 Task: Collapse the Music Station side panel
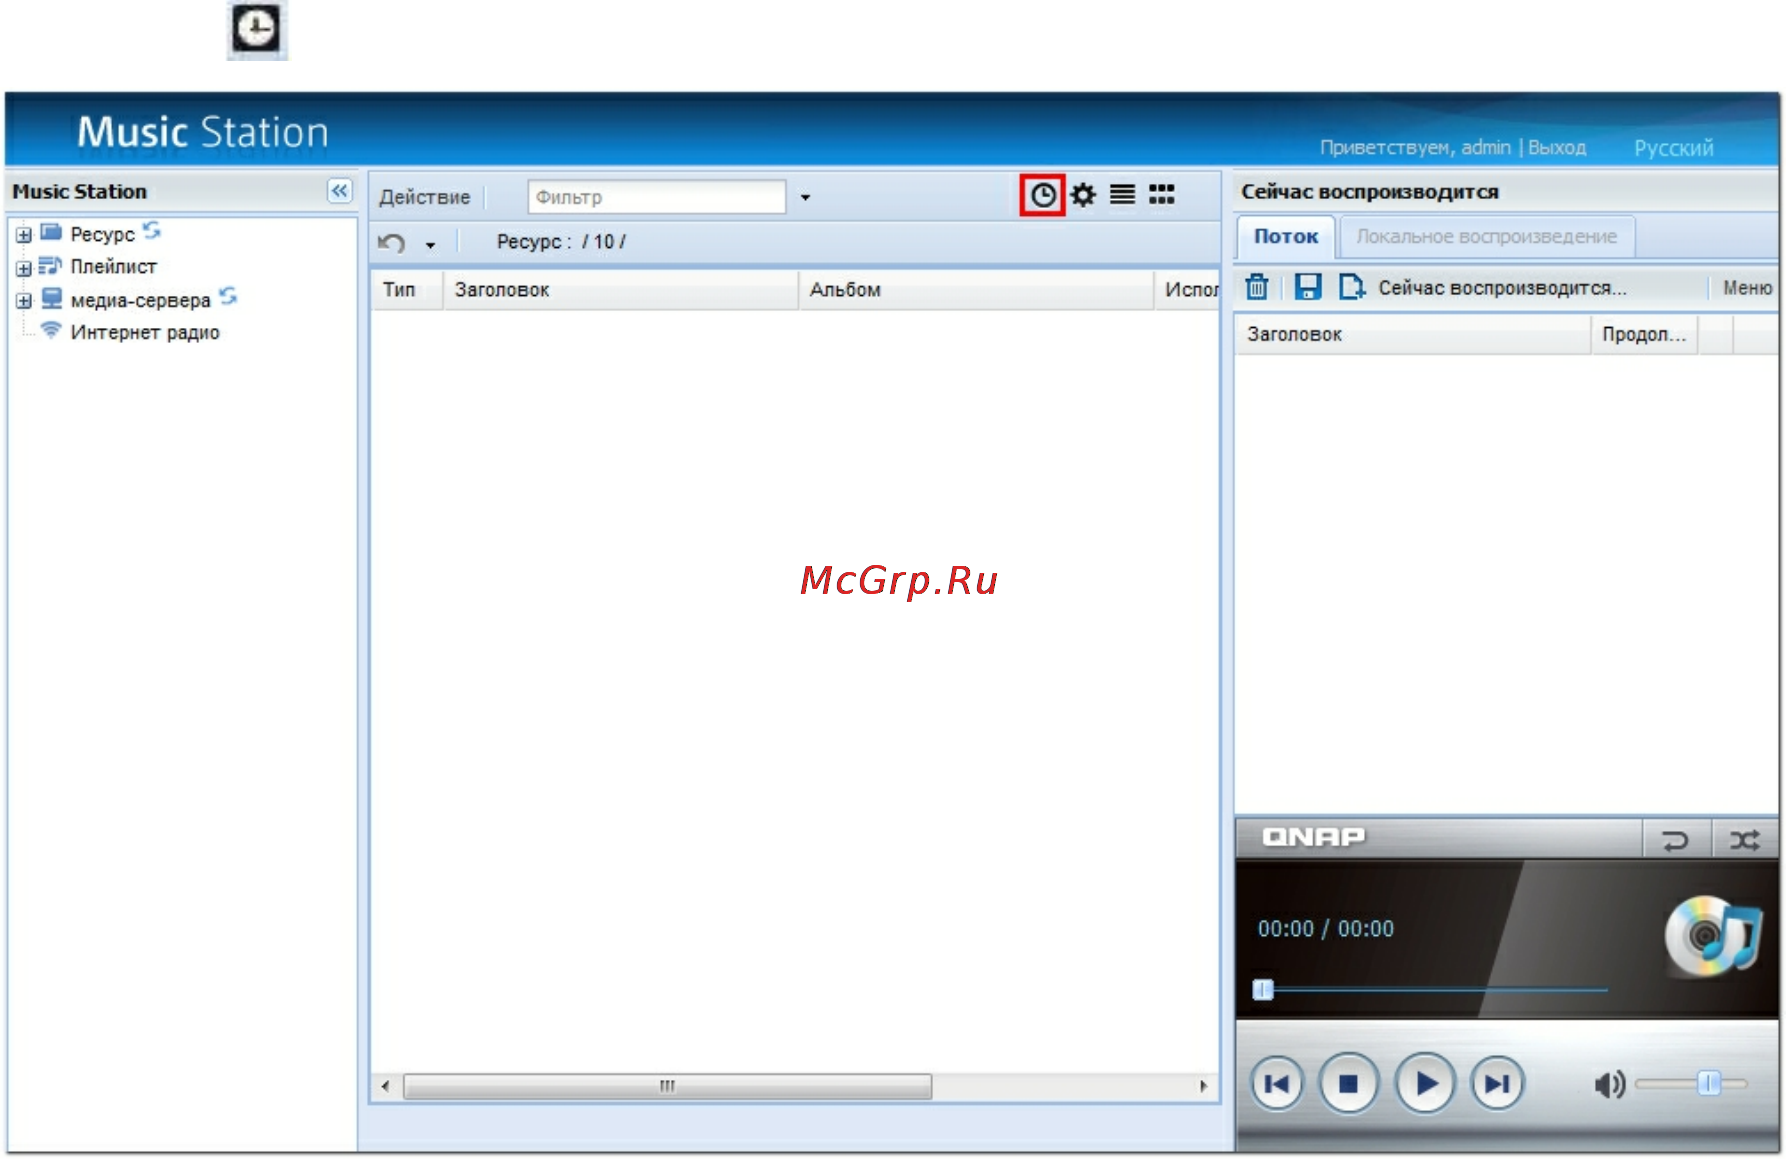click(x=340, y=191)
